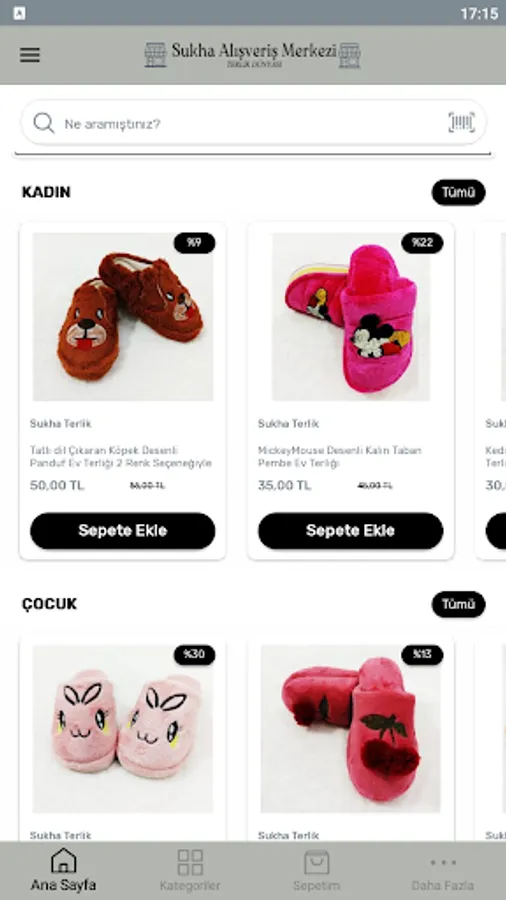Open cherry design slipper image
The width and height of the screenshot is (506, 900).
click(351, 728)
